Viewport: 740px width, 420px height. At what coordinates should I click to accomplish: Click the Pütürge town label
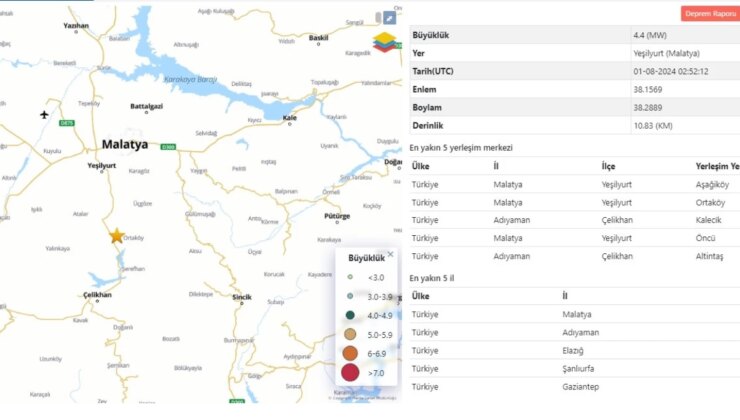(x=337, y=216)
